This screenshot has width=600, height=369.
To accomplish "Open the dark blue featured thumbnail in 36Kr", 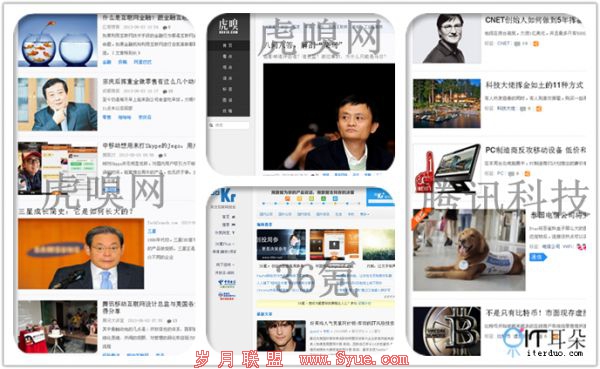I will [x=281, y=245].
